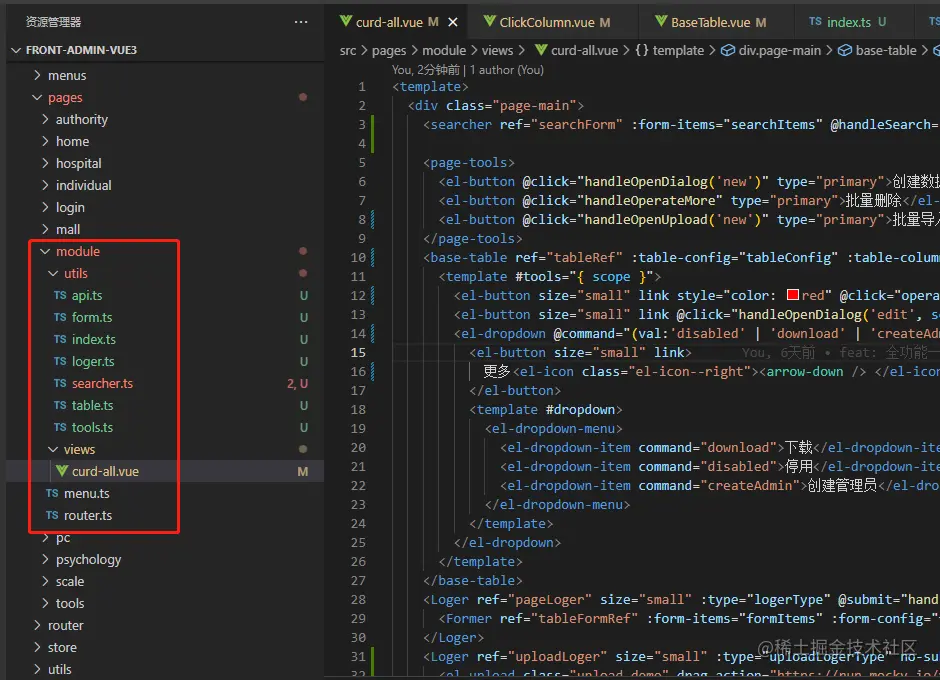Click the searchForm ref value on line 3
The width and height of the screenshot is (940, 680).
(x=577, y=124)
